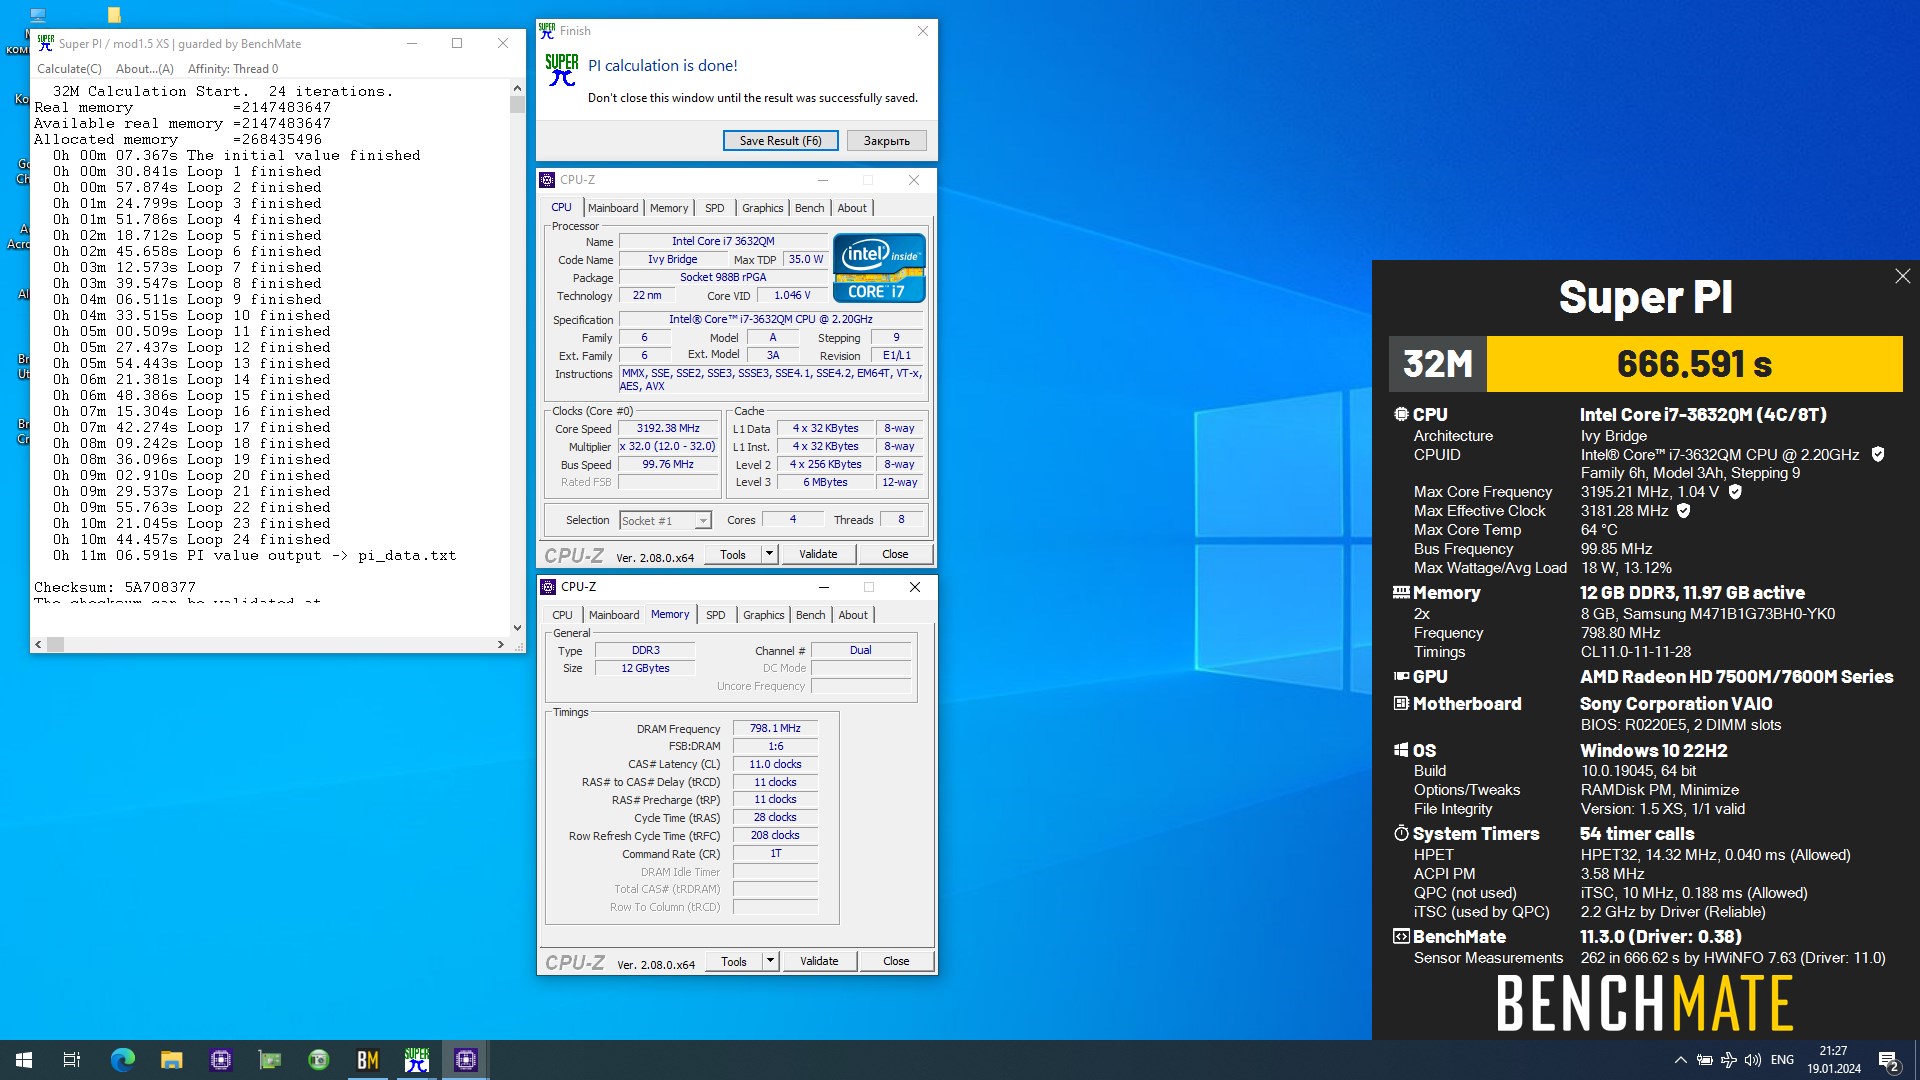The height and width of the screenshot is (1080, 1920).
Task: Open the volume tray icon
Action: coord(1752,1060)
